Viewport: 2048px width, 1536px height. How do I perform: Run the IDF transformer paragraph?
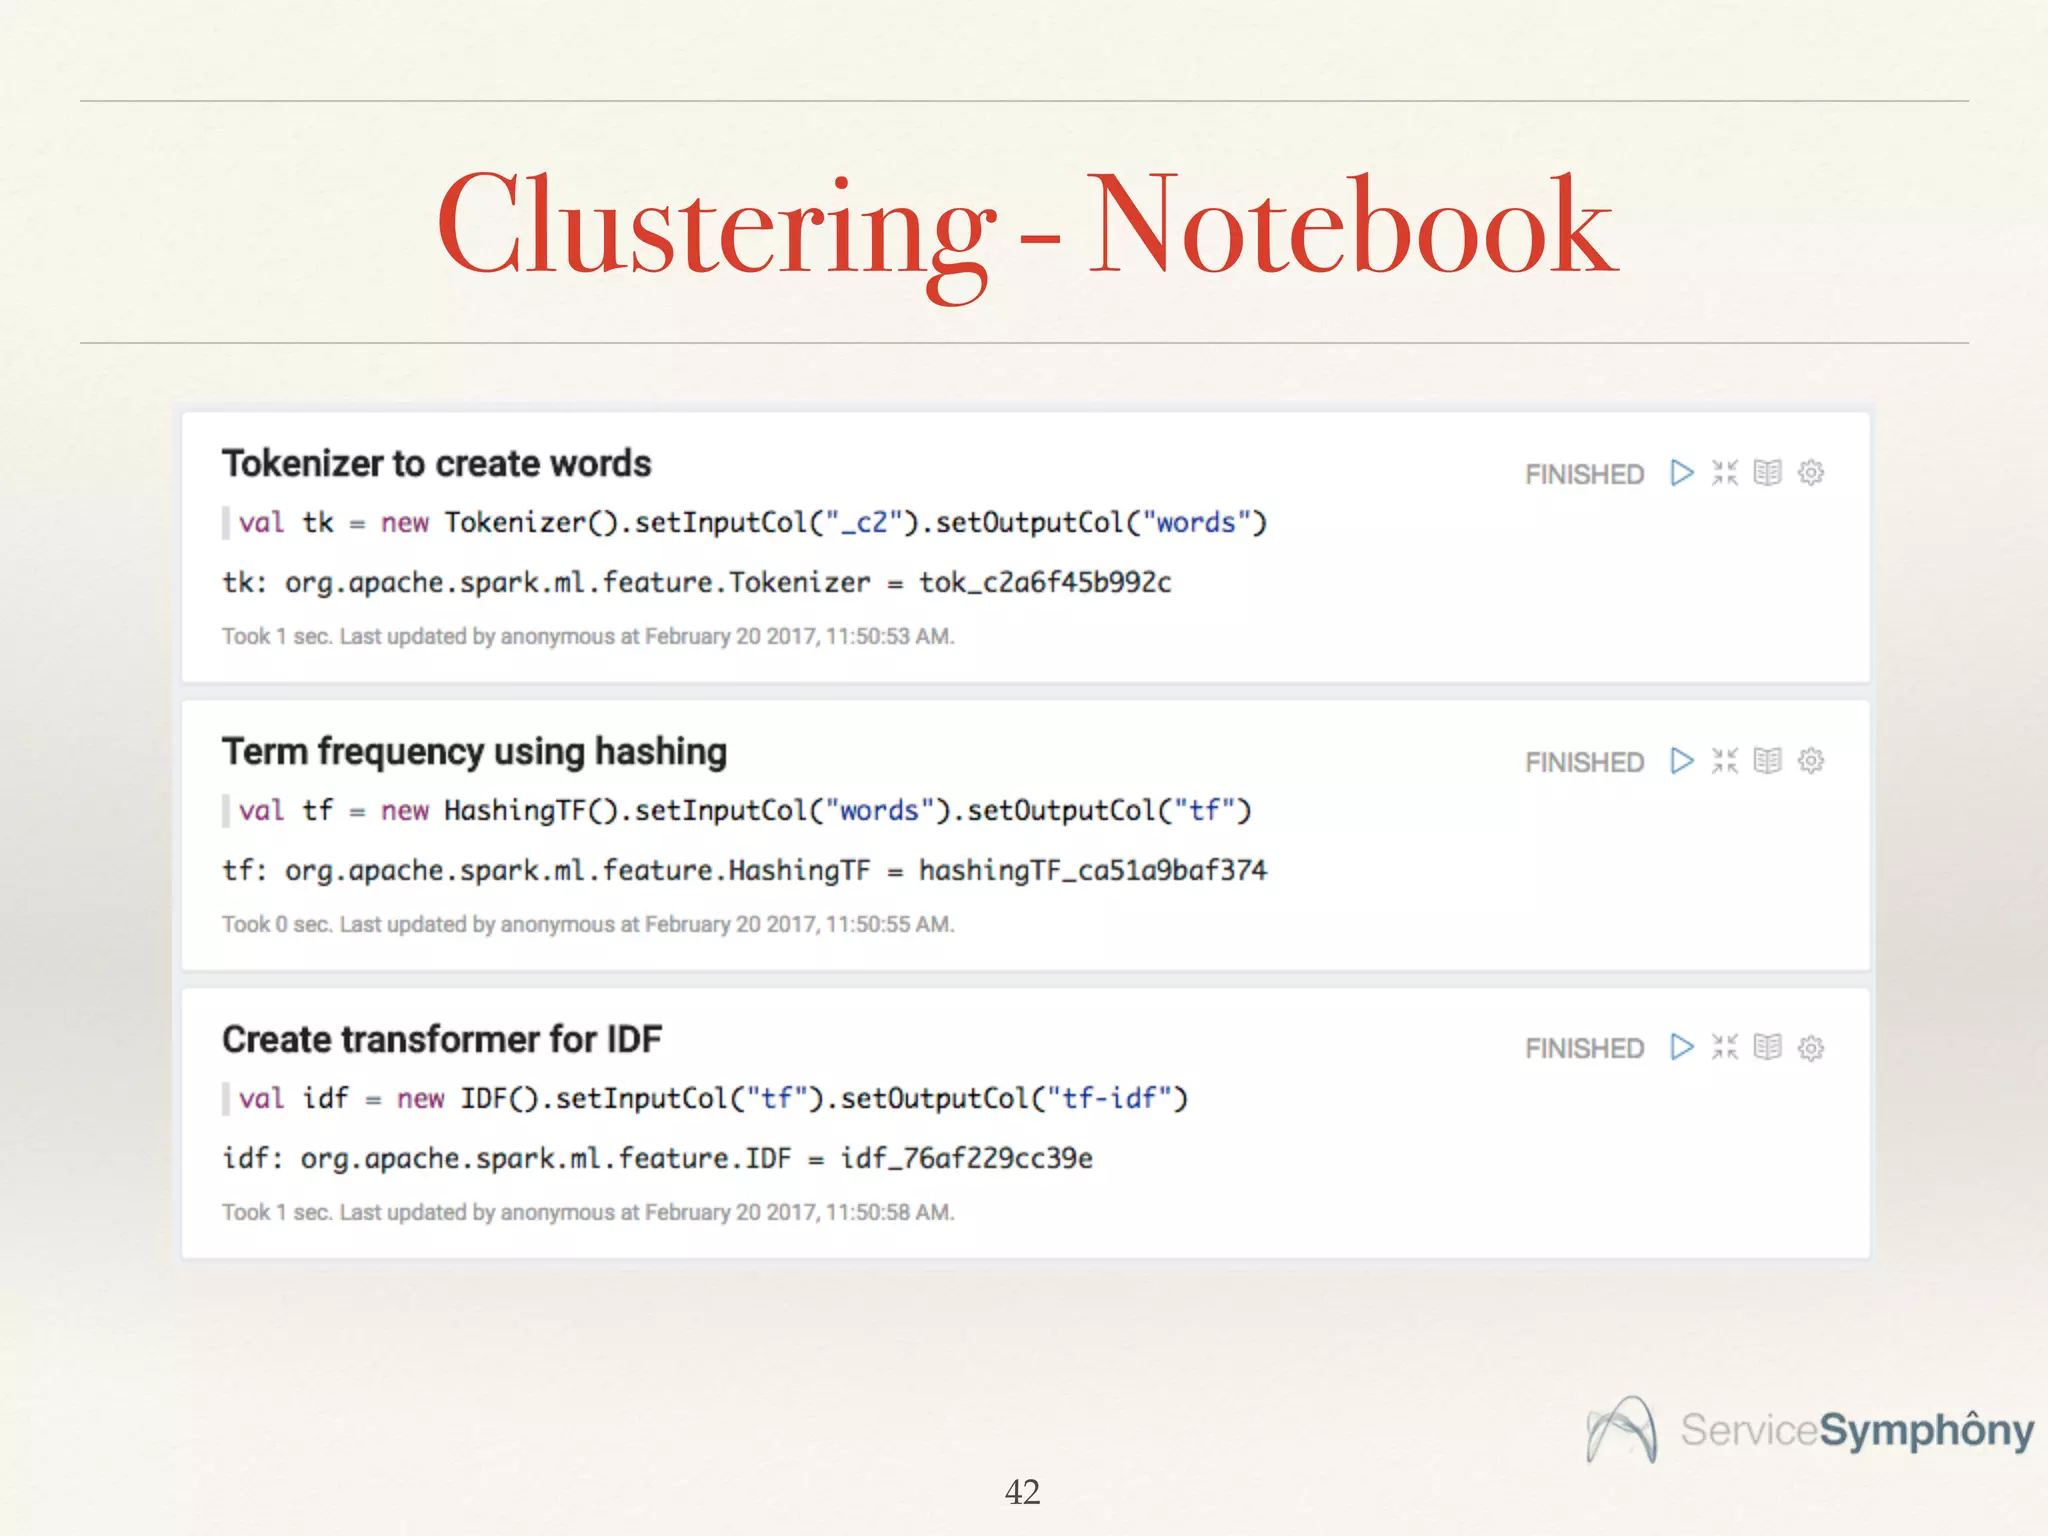click(1682, 1047)
